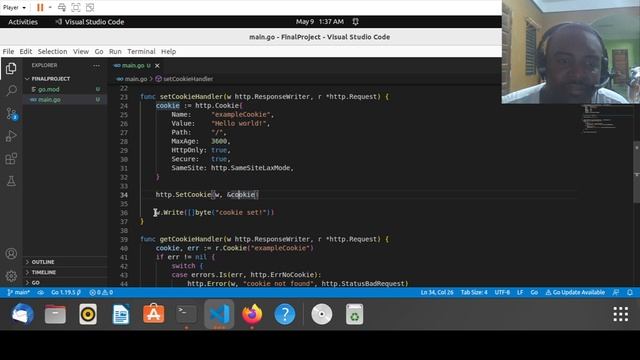640x360 pixels.
Task: Open the notifications bell icon
Action: click(x=630, y=292)
